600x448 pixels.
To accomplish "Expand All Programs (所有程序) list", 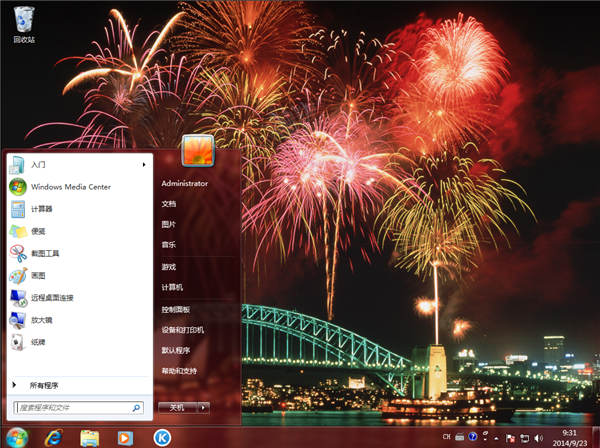I will 44,384.
